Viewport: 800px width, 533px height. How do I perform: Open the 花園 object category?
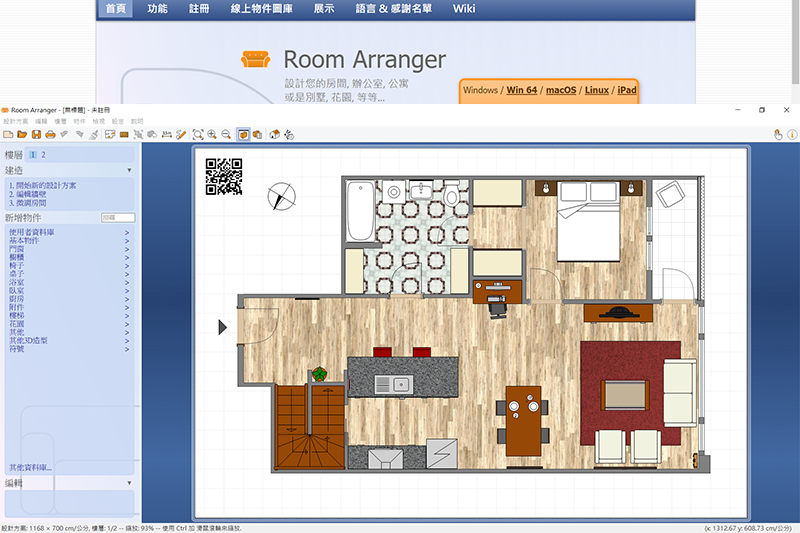point(69,324)
